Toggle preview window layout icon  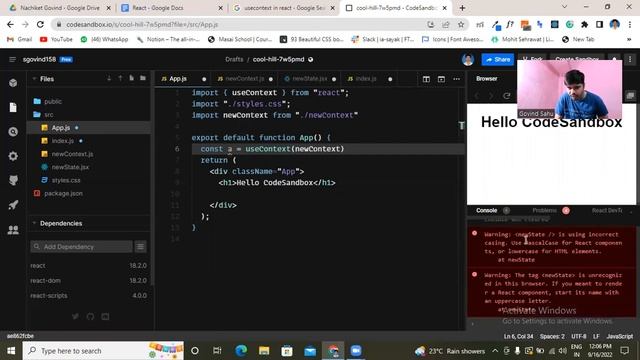pos(441,79)
